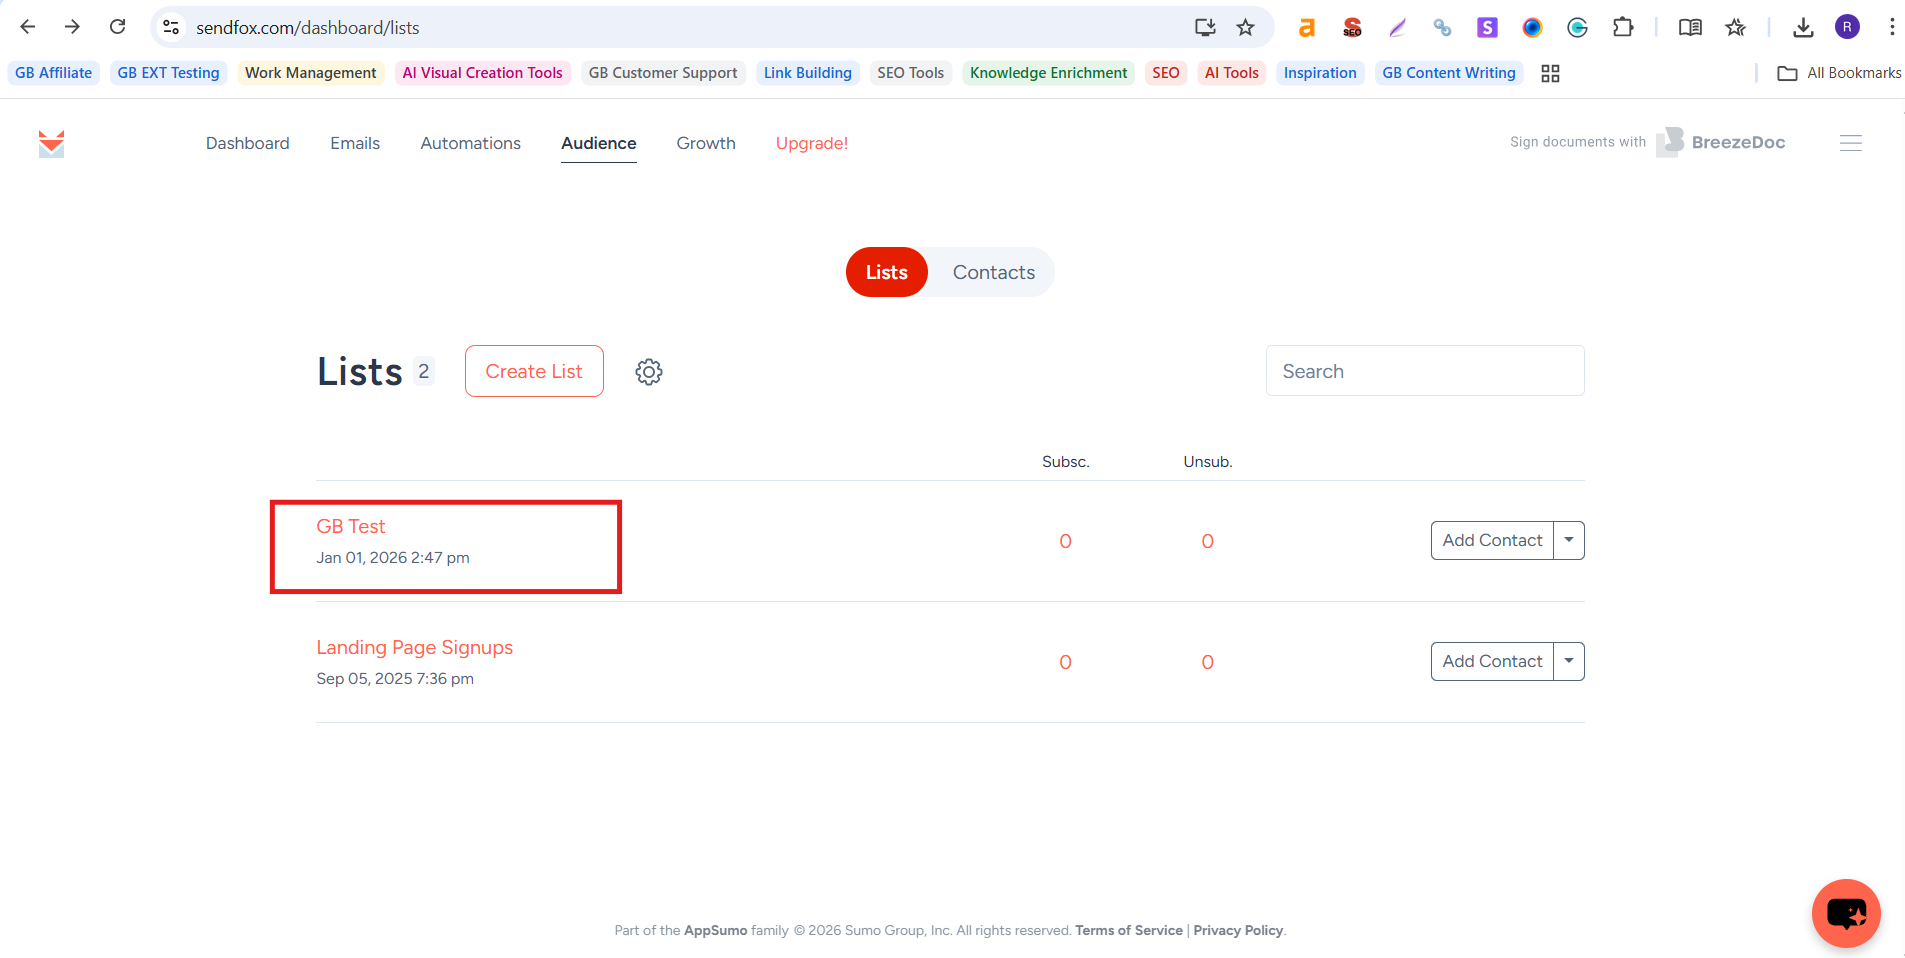Open the live chat bubble widget
The height and width of the screenshot is (958, 1905).
coord(1845,913)
